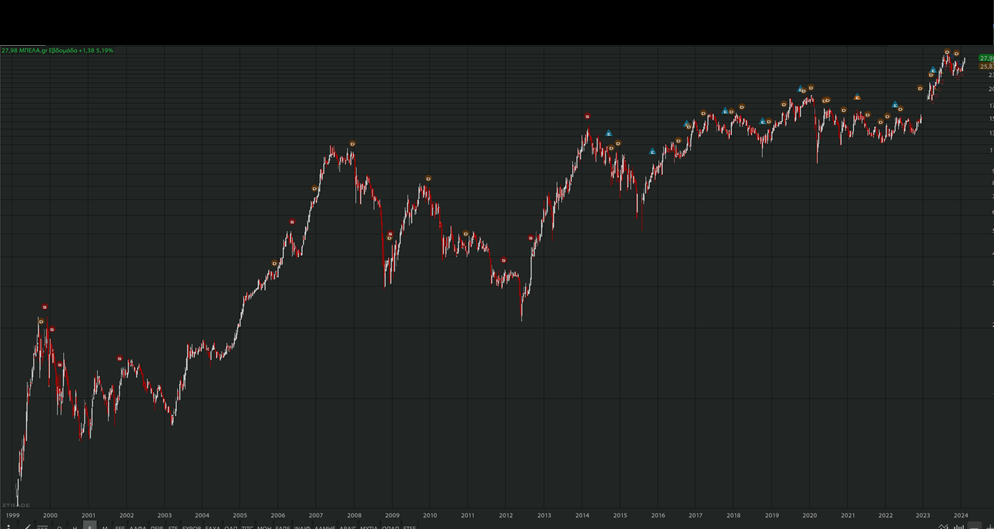Open the orange triangle marker in 2021
Screen dimensions: 994x529
tap(857, 97)
